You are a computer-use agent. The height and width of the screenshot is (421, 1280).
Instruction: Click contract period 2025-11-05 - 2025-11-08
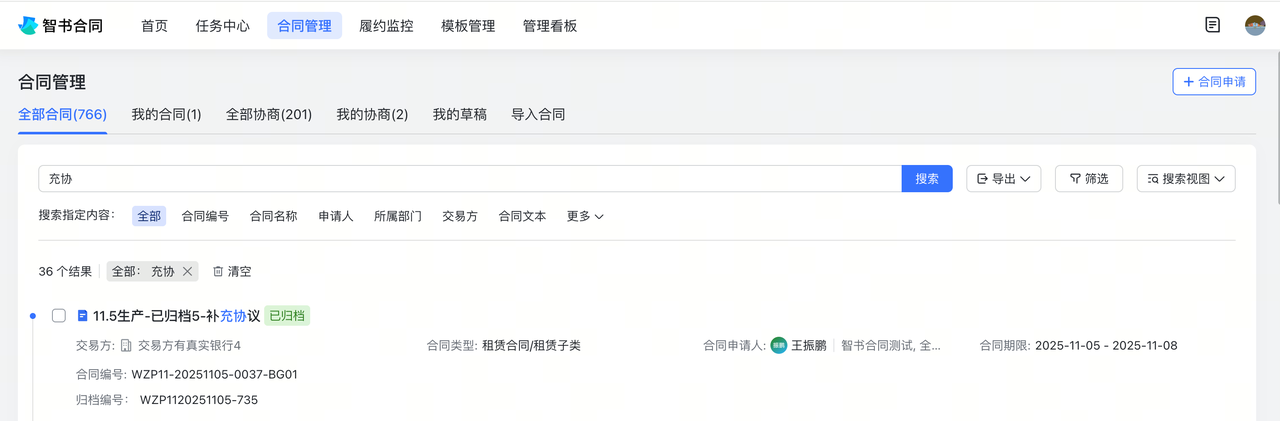(x=1106, y=346)
